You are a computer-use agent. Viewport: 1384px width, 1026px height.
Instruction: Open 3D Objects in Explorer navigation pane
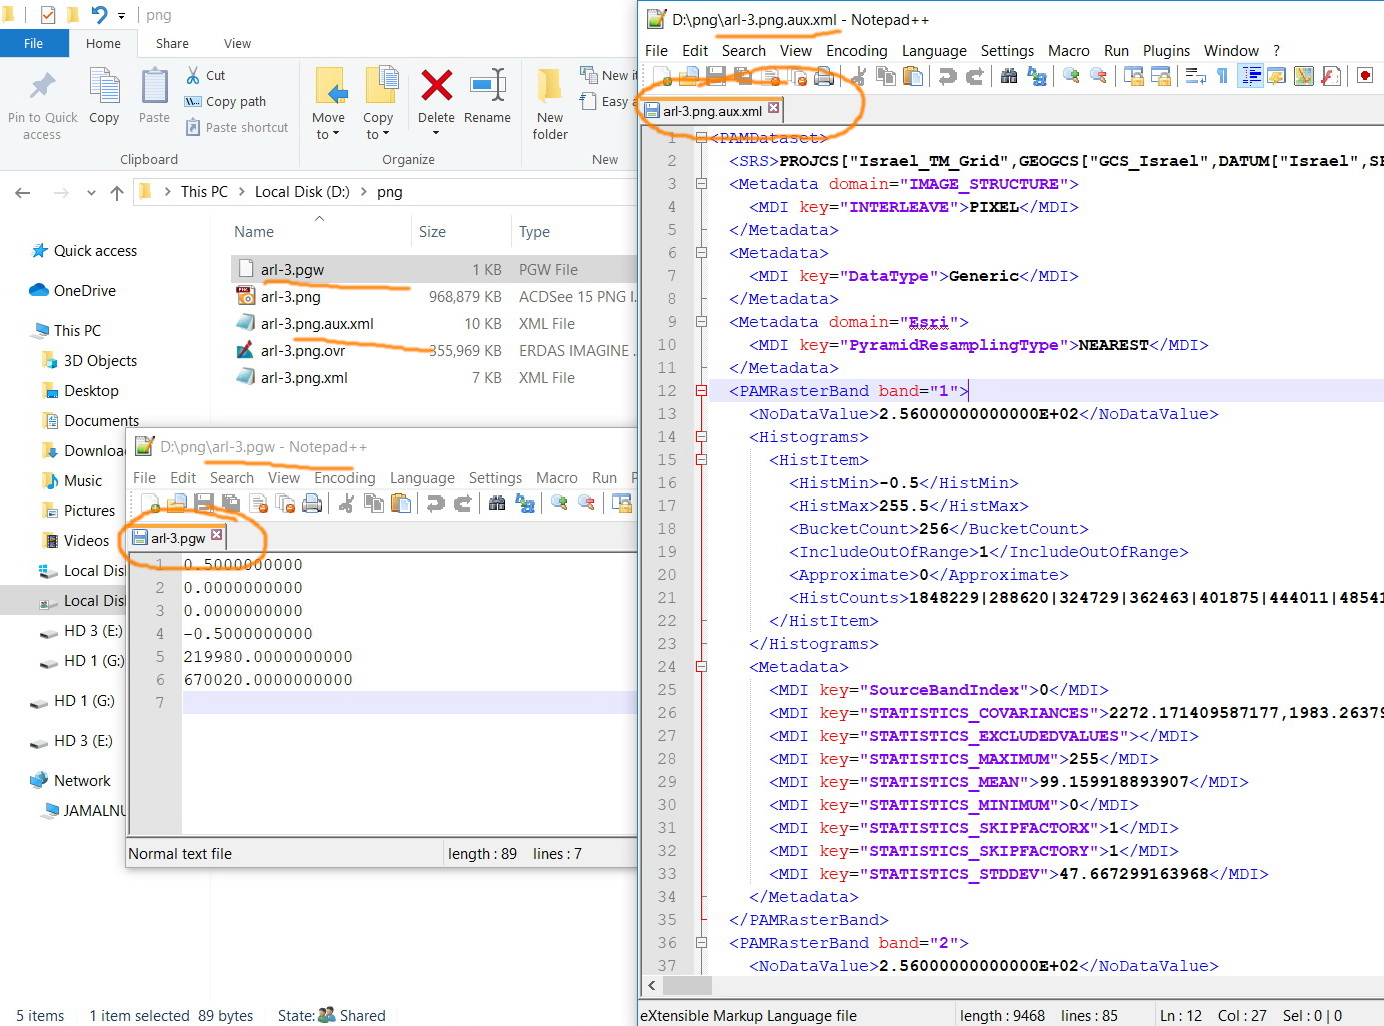[100, 361]
